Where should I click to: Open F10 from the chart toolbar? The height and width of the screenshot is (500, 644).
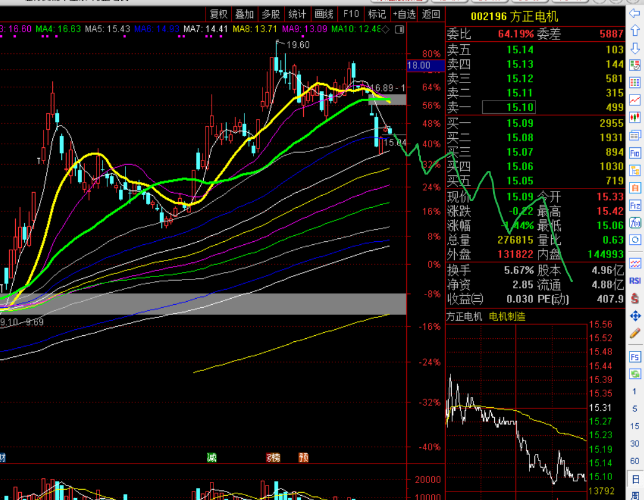coord(351,14)
